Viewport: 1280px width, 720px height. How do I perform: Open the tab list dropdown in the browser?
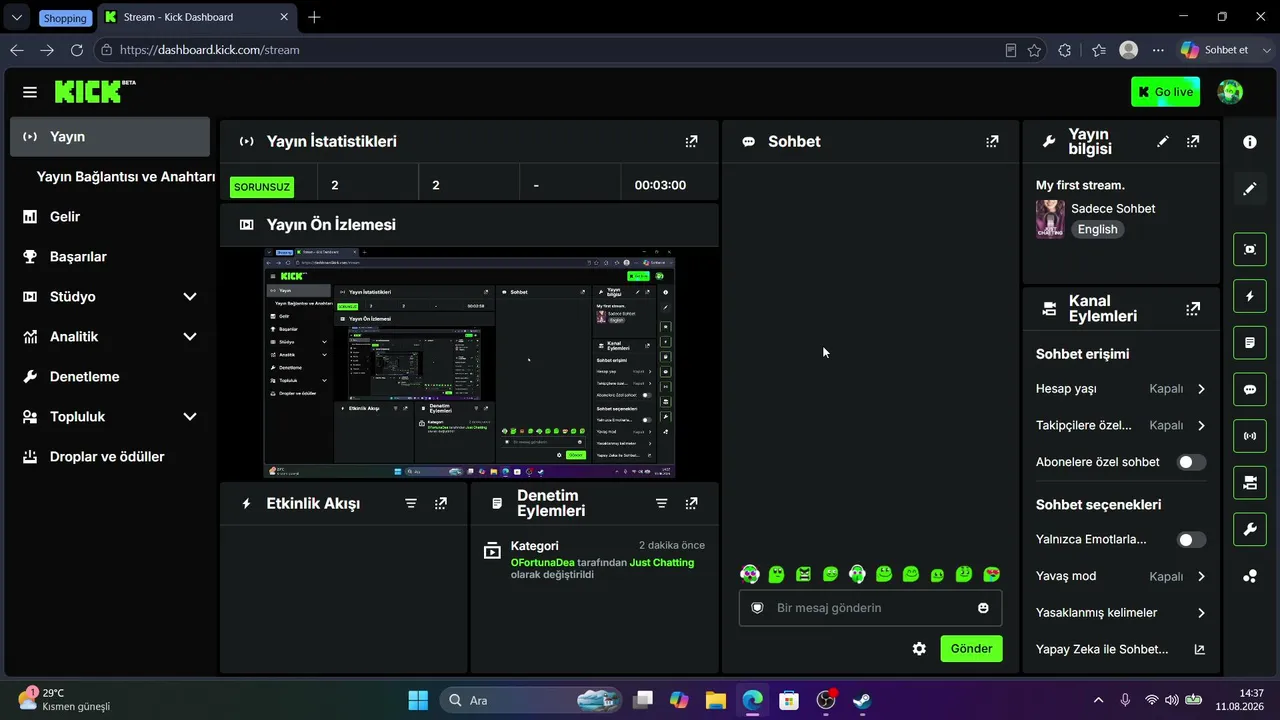click(x=16, y=17)
